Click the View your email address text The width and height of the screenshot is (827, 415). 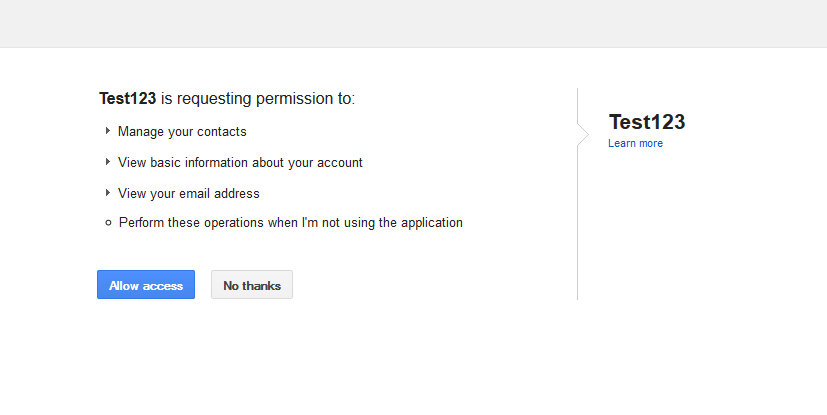(x=188, y=193)
